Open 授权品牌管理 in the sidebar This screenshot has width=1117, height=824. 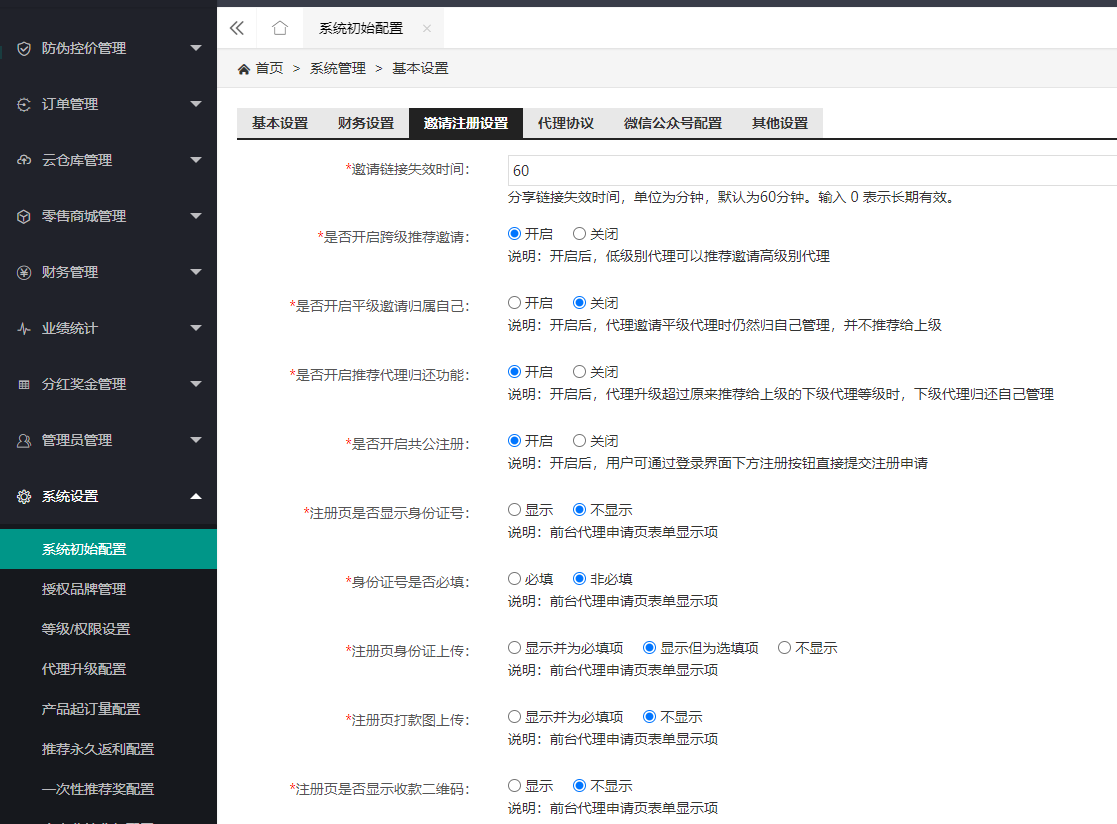(108, 589)
